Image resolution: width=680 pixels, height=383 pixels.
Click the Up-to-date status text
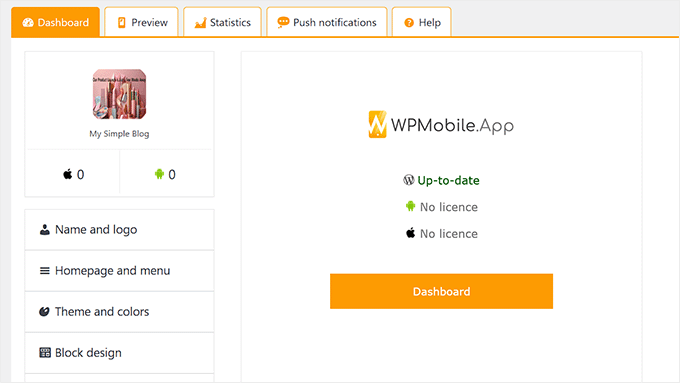[448, 180]
